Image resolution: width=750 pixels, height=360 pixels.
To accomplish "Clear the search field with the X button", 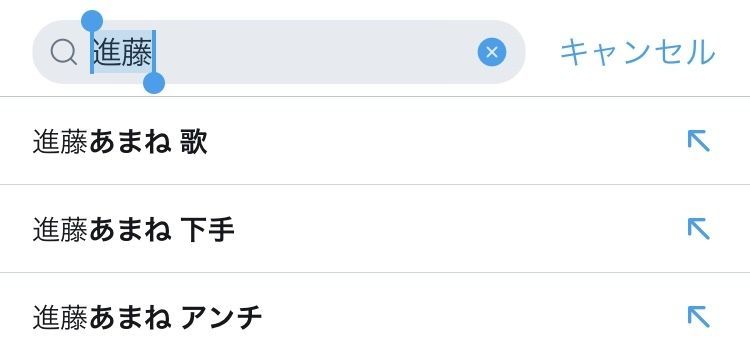I will pos(492,52).
